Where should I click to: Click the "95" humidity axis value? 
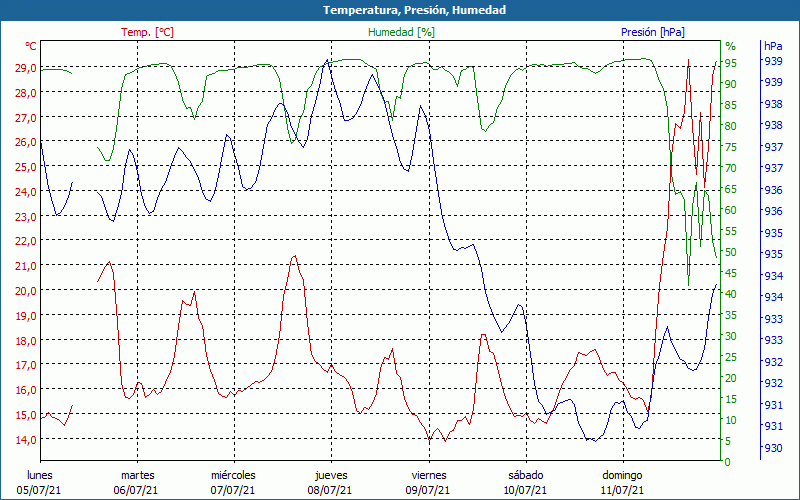731,63
